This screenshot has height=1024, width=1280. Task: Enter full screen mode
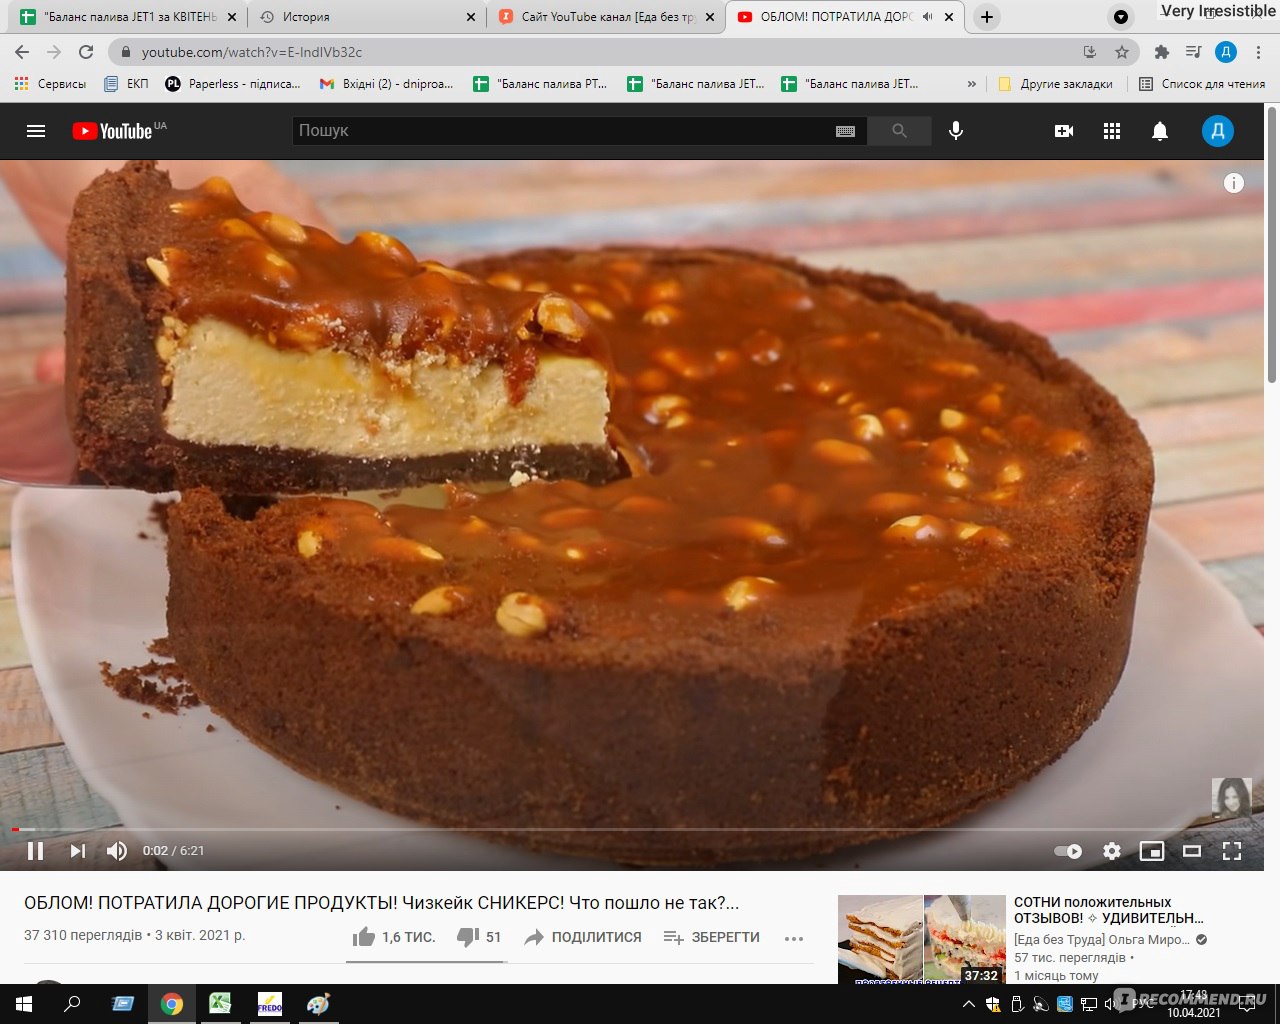[x=1232, y=851]
